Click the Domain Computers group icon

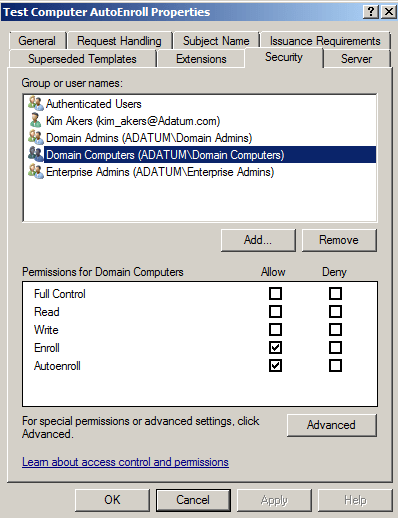pos(36,155)
